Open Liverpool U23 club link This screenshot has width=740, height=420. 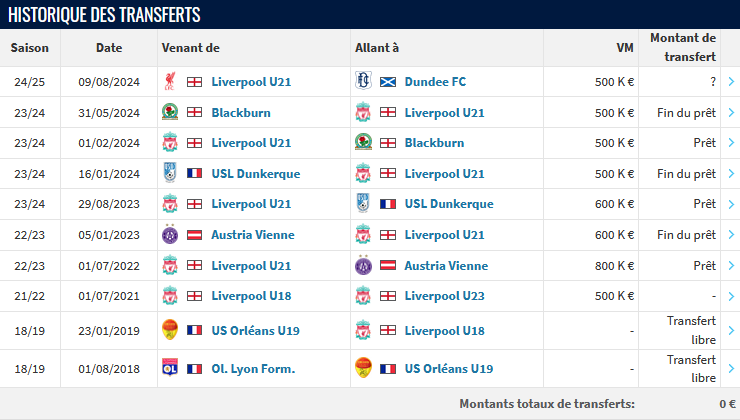(445, 296)
